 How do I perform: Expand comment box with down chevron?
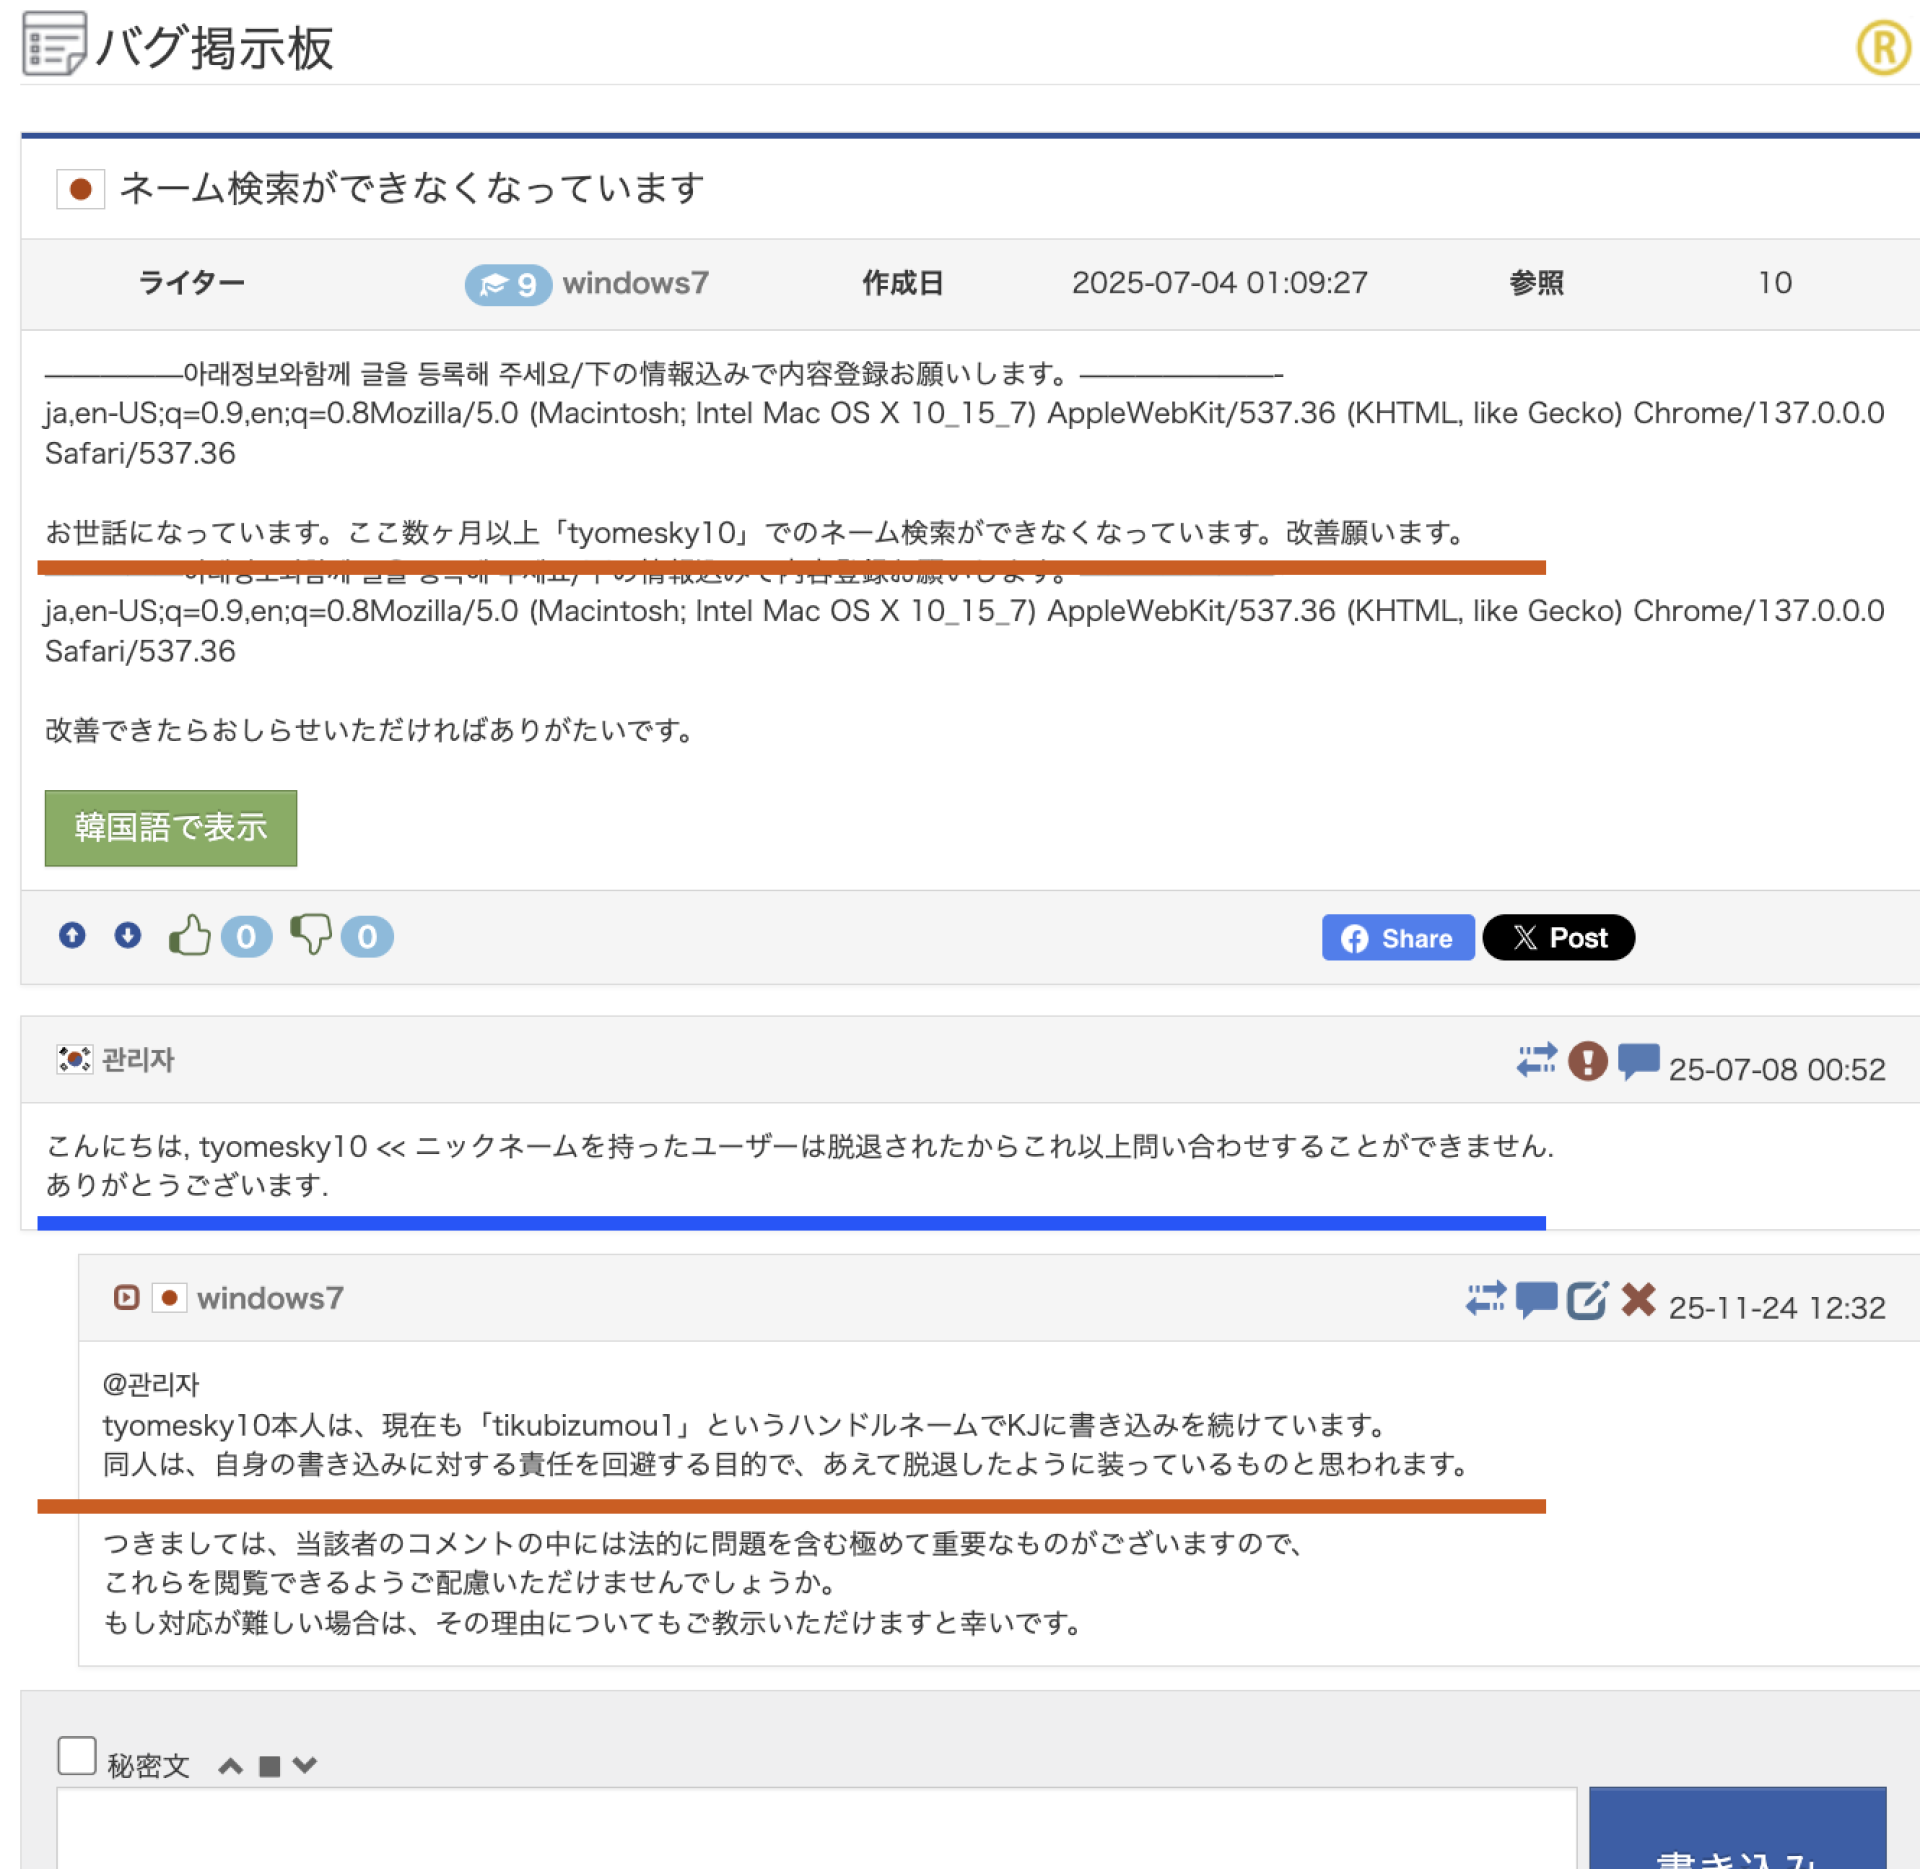click(305, 1765)
